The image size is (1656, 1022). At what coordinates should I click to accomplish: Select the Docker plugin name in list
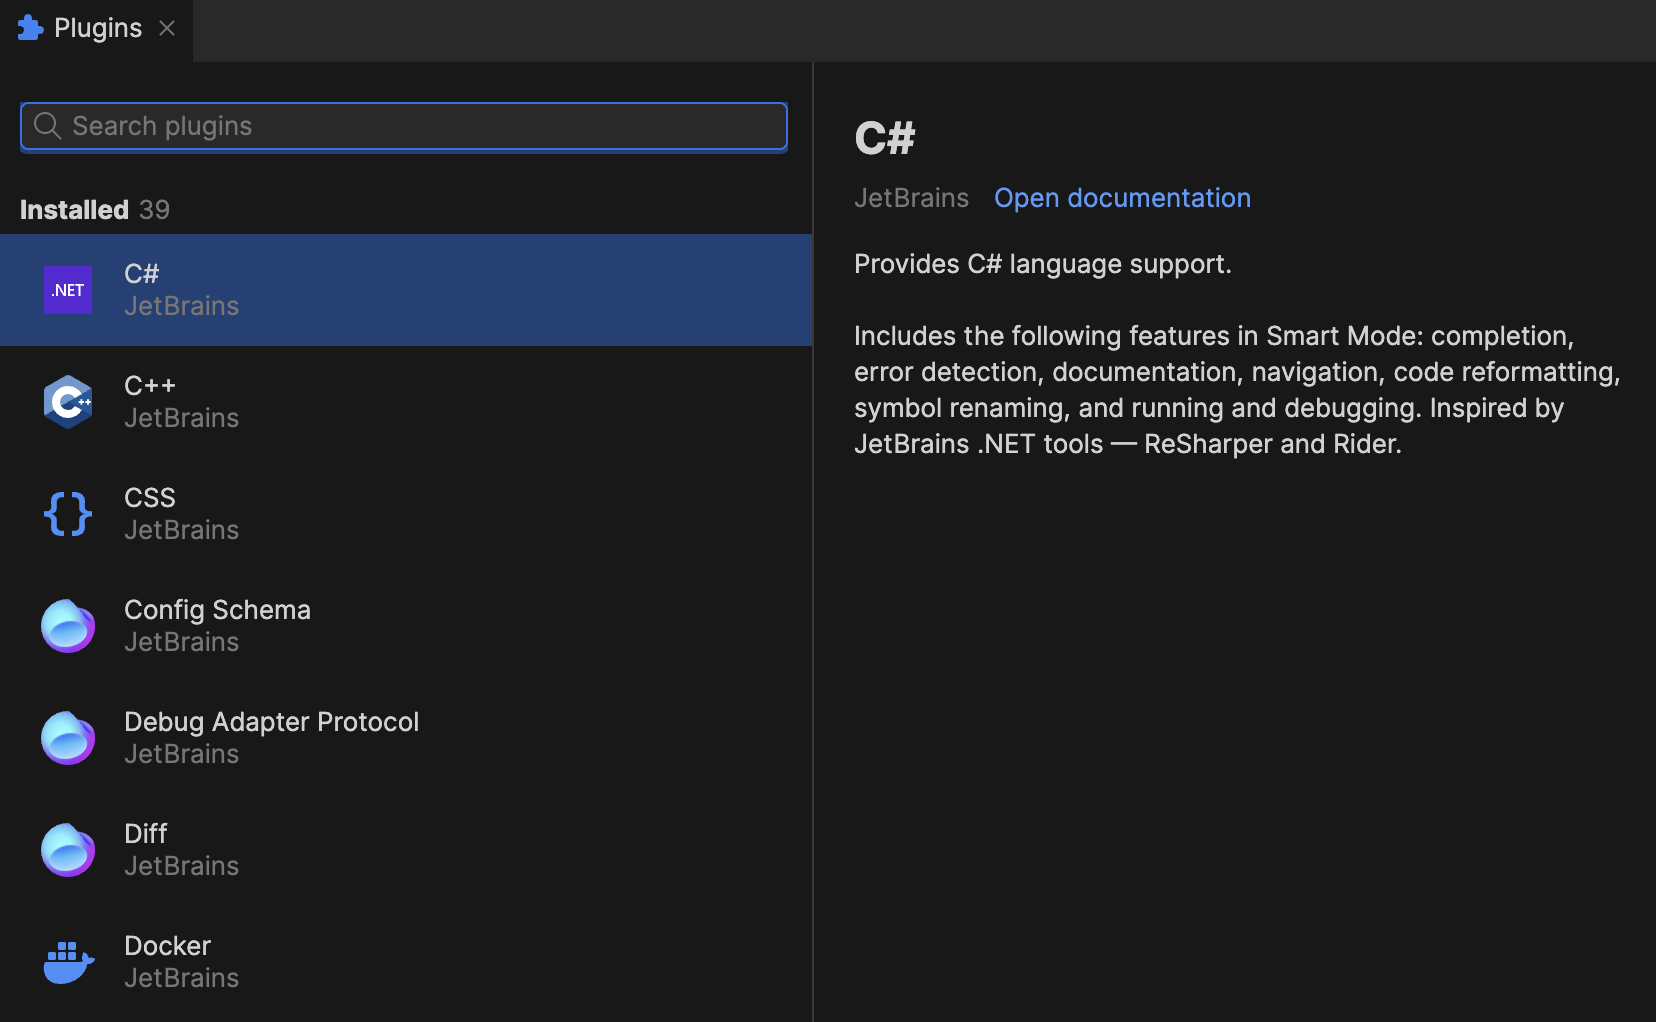[x=167, y=946]
